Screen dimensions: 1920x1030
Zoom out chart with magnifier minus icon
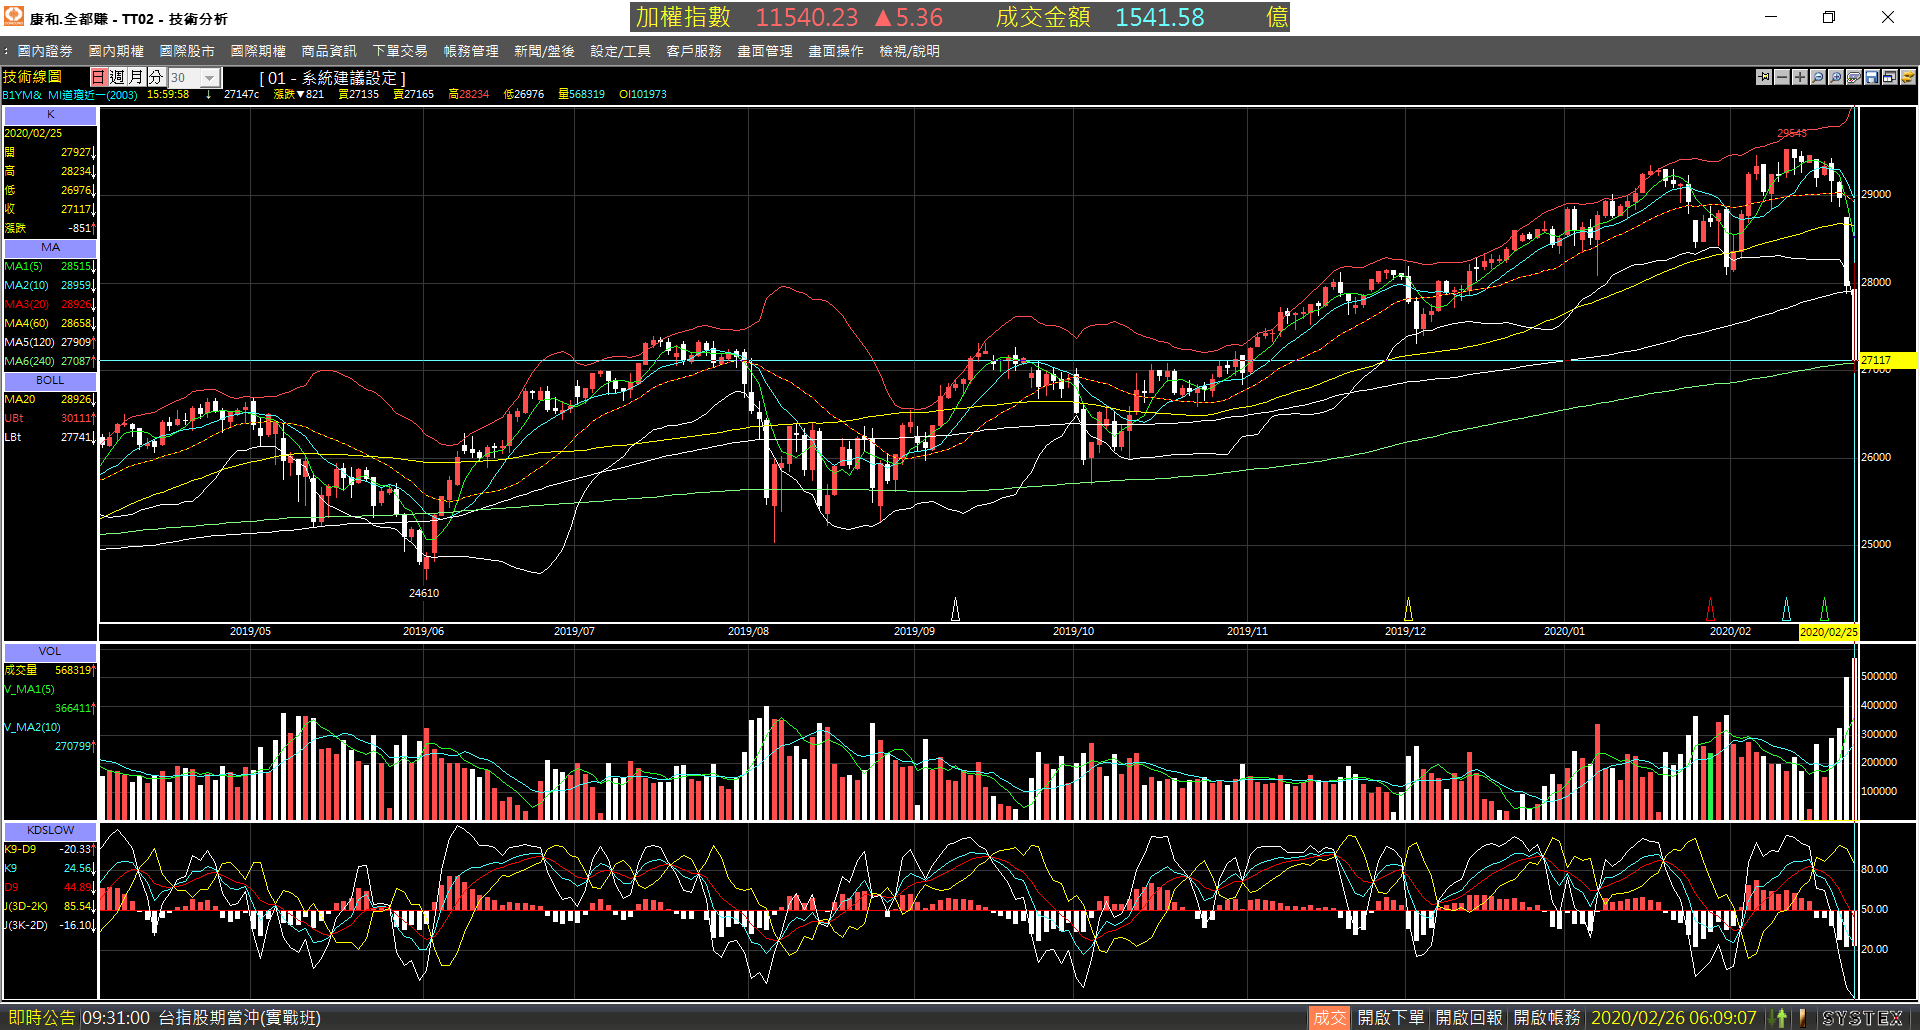point(1818,77)
